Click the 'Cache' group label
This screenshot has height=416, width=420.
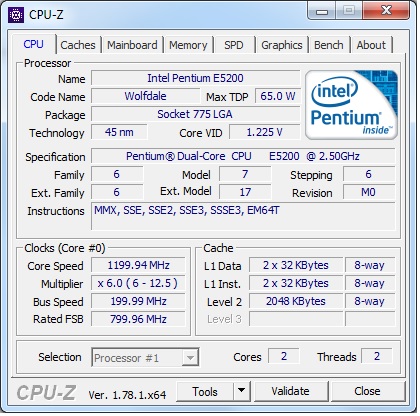pyautogui.click(x=218, y=248)
